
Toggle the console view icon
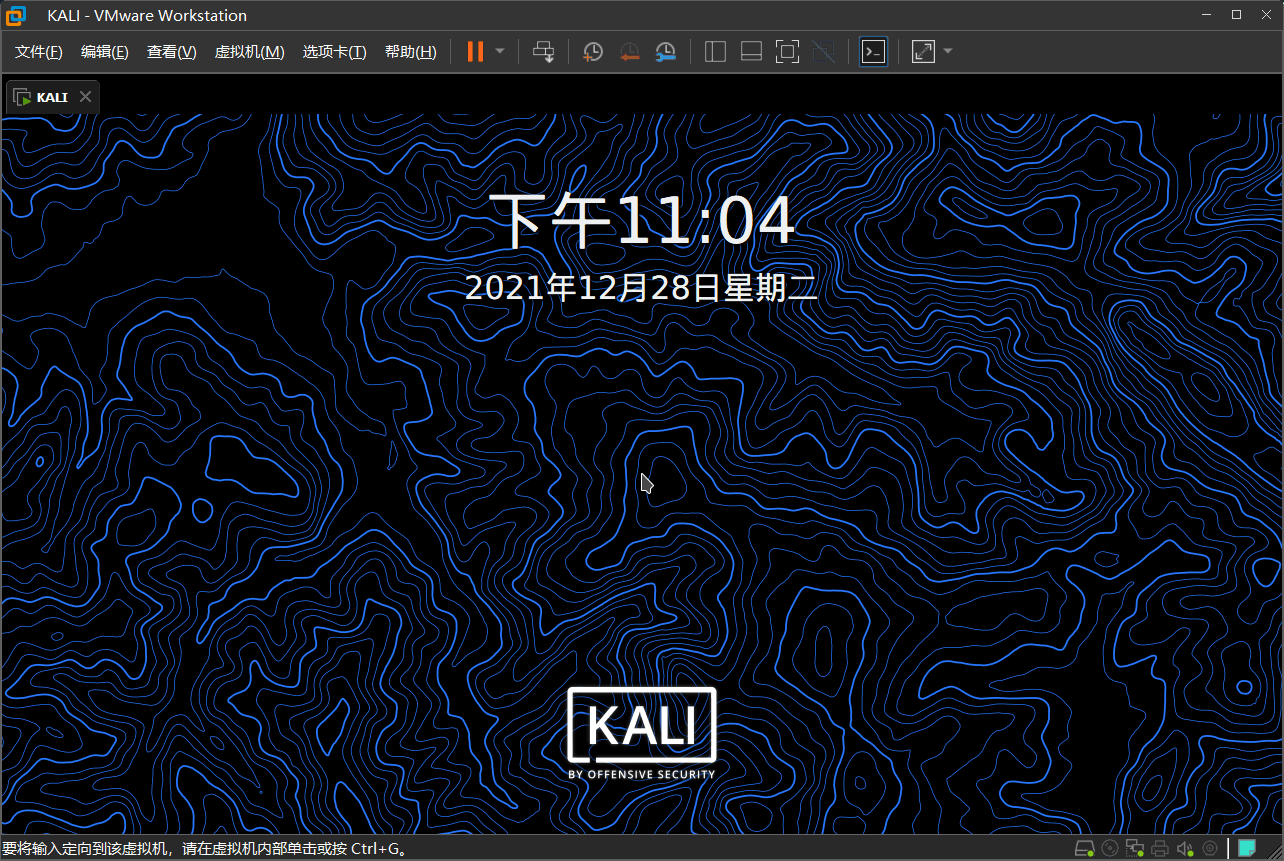click(x=873, y=52)
